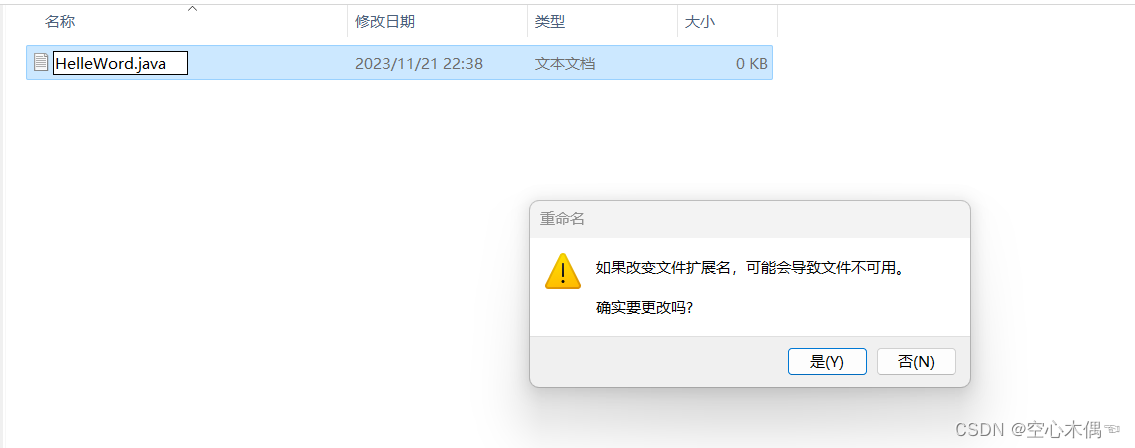The image size is (1135, 448).
Task: Click the divider between 名称 and 修改日期
Action: [x=347, y=22]
